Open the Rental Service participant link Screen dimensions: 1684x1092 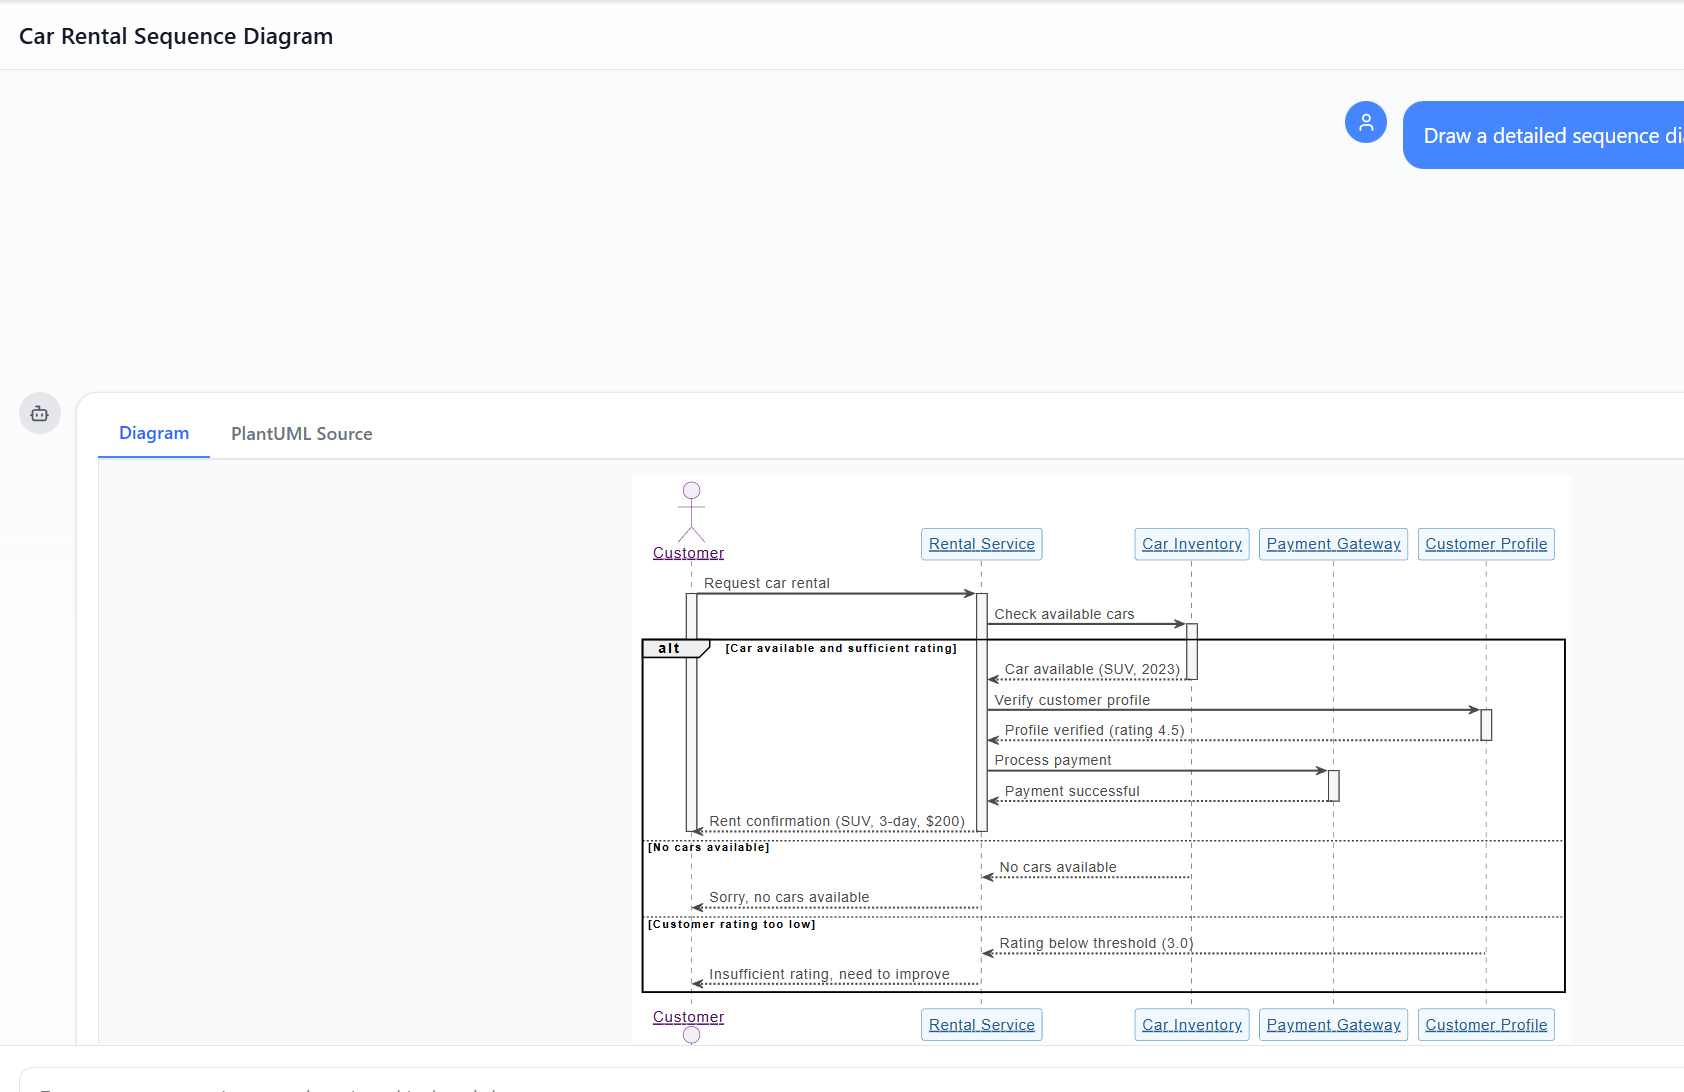point(981,543)
